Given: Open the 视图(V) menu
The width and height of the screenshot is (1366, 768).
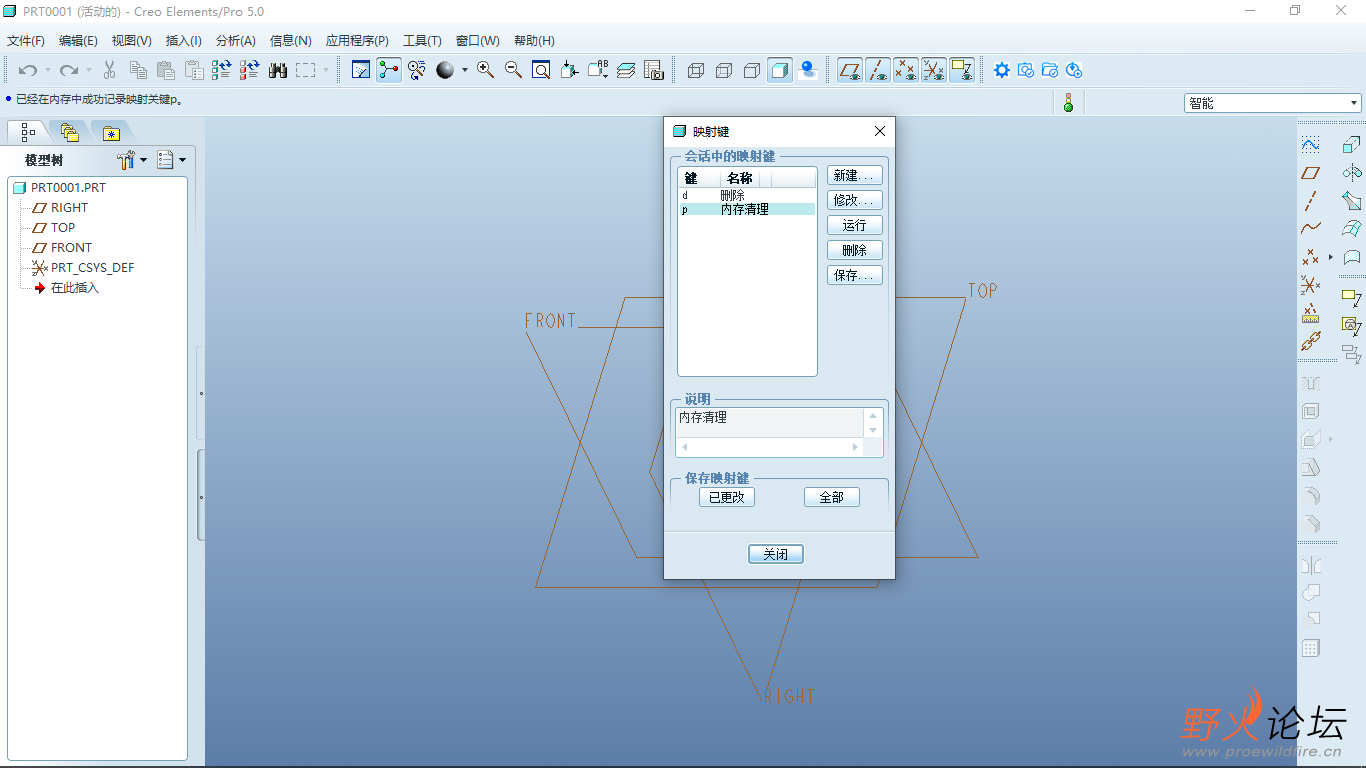Looking at the screenshot, I should click(x=132, y=41).
